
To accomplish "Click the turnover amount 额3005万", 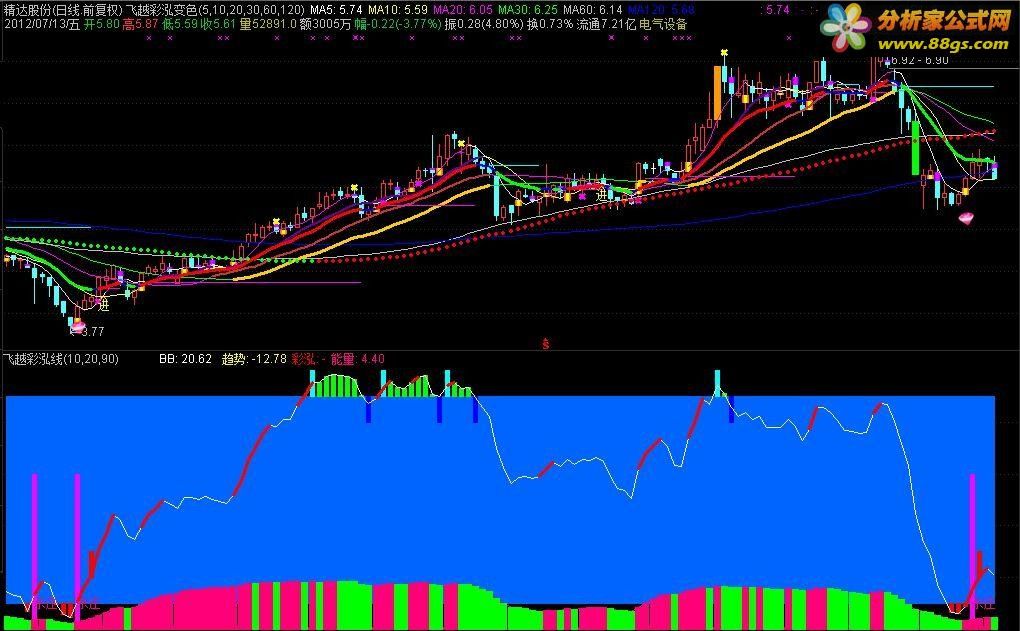I will 326,25.
